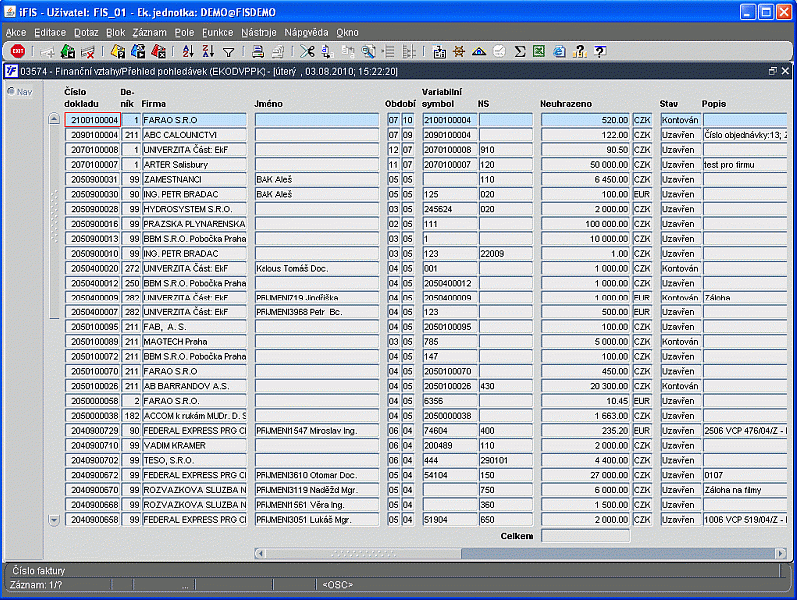Screen dimensions: 797x600
Task: Click the record scroll down arrow
Action: pyautogui.click(x=54, y=520)
